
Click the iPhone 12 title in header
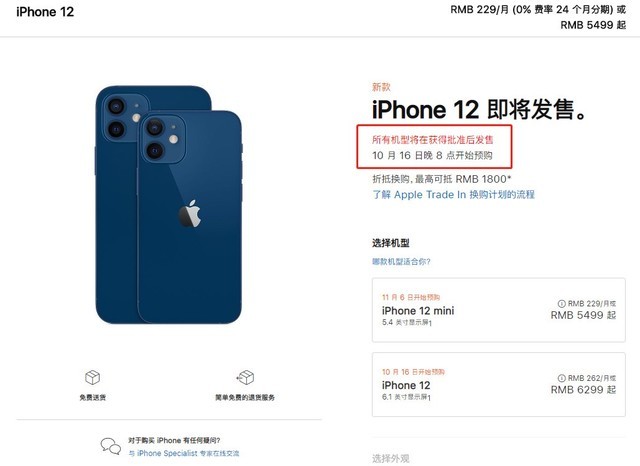click(x=45, y=12)
